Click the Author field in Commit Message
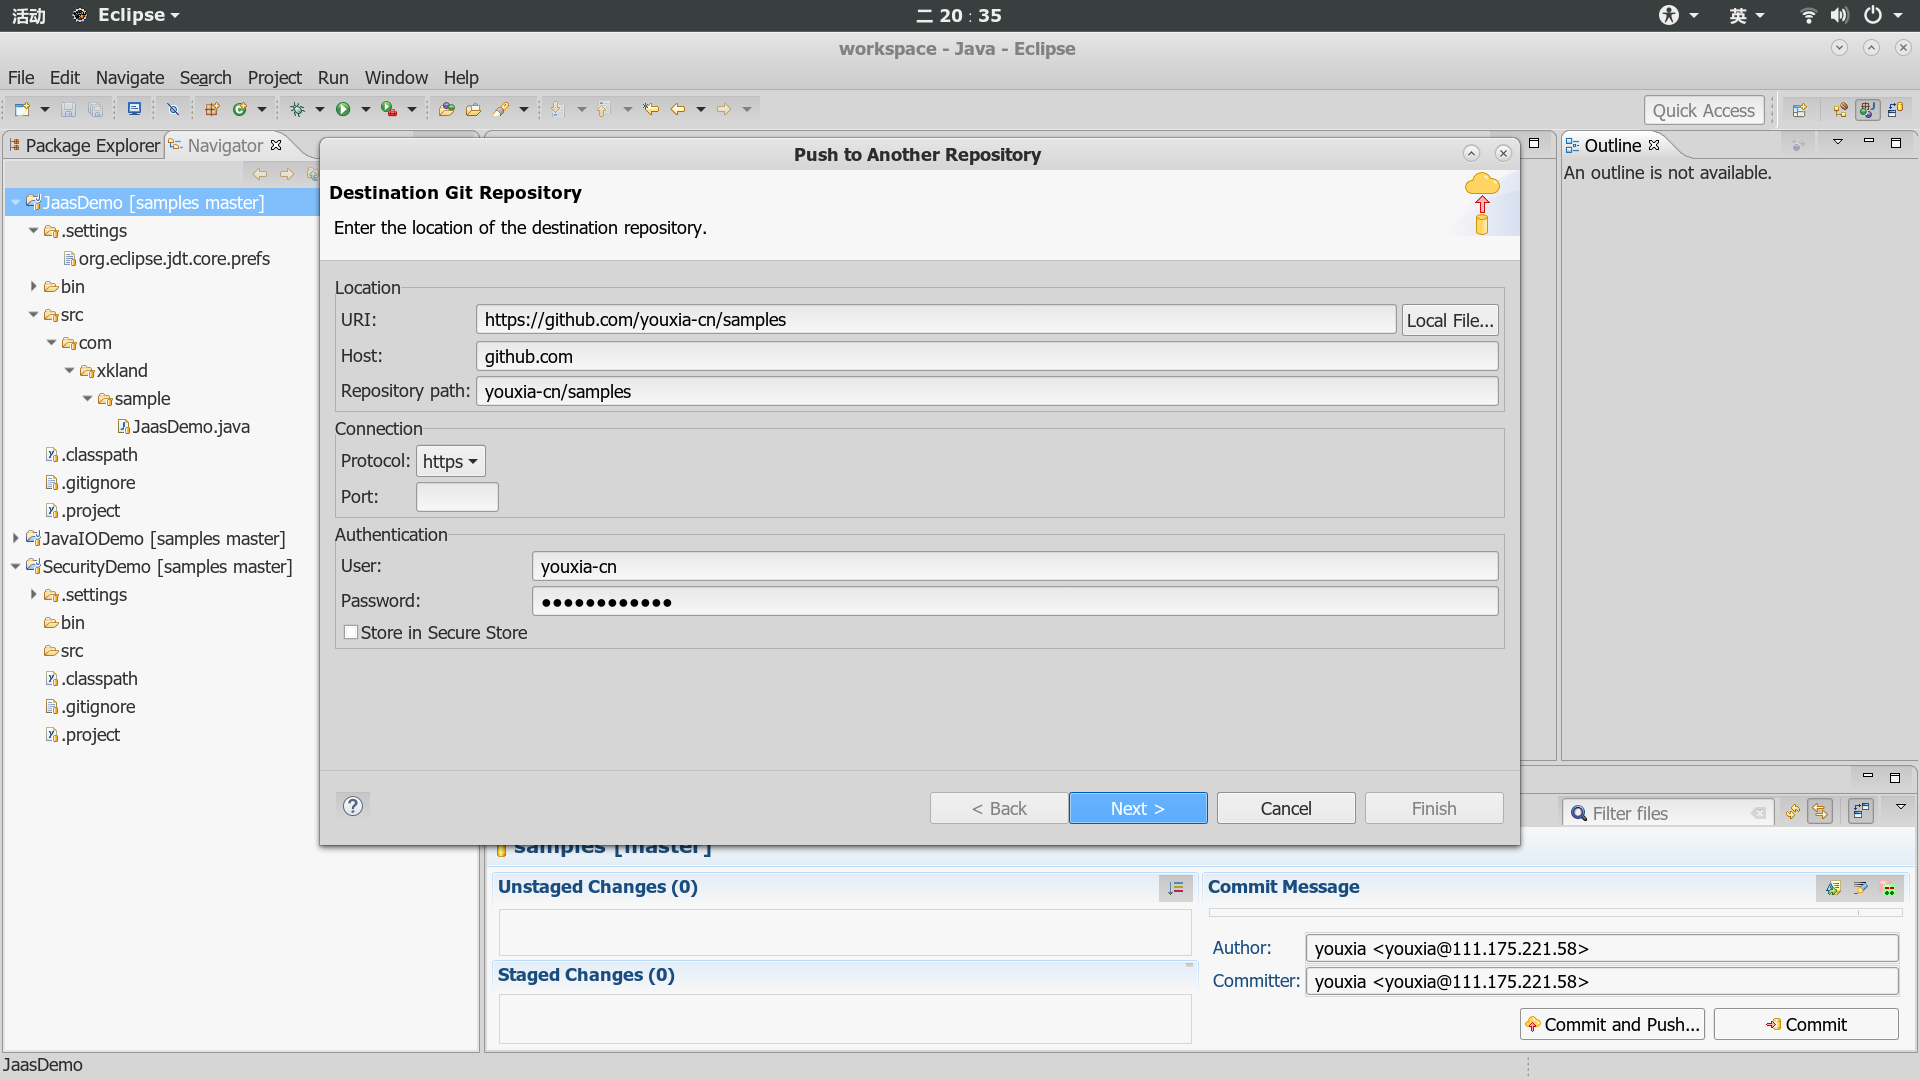The image size is (1920, 1080). (1602, 948)
